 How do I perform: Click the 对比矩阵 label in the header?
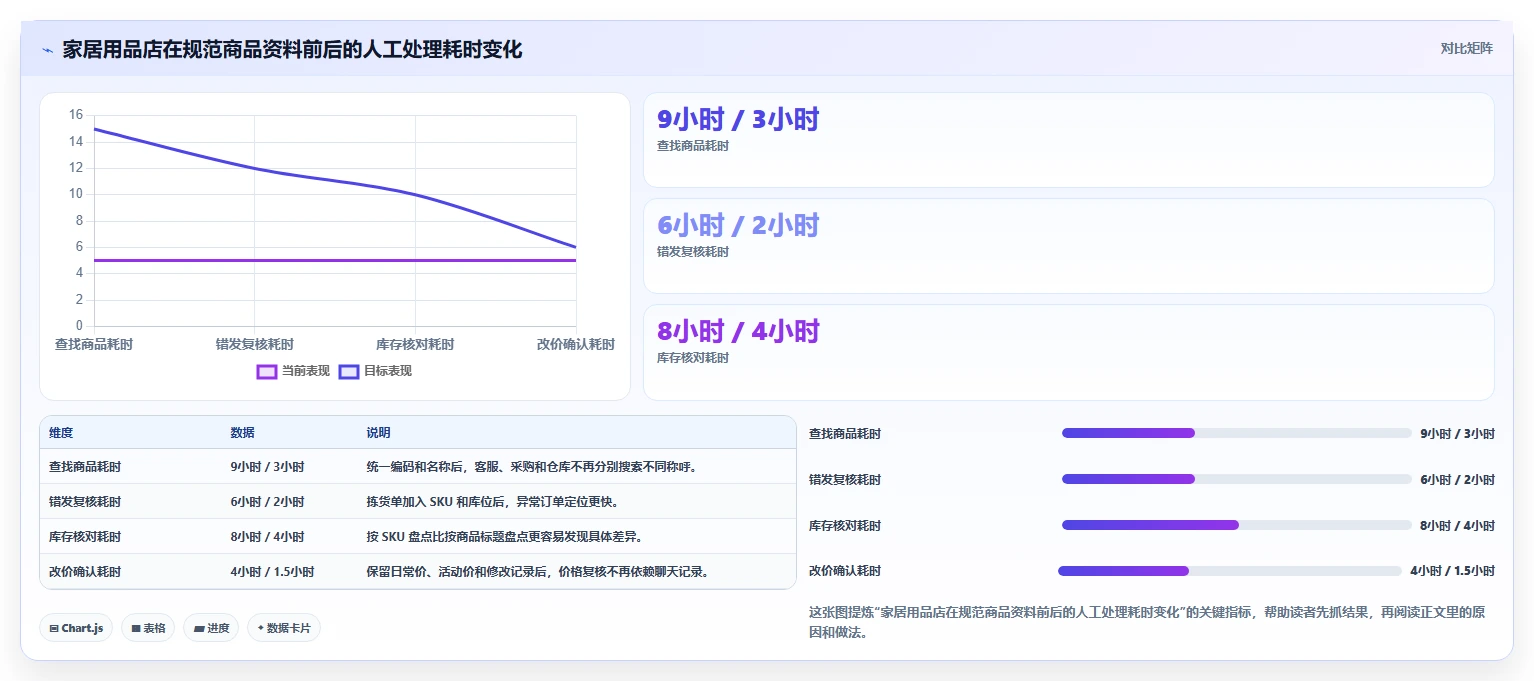[1466, 49]
